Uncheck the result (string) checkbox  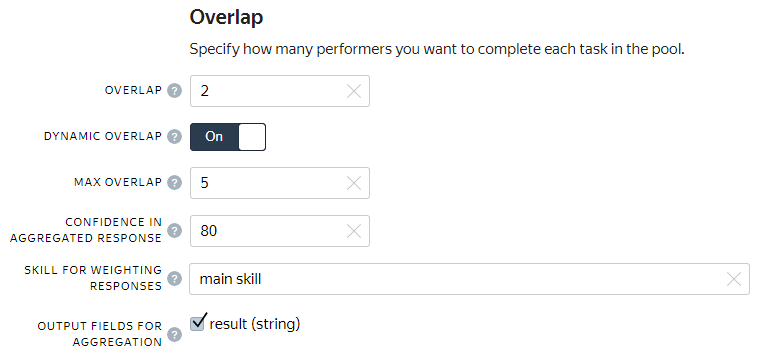[x=198, y=323]
